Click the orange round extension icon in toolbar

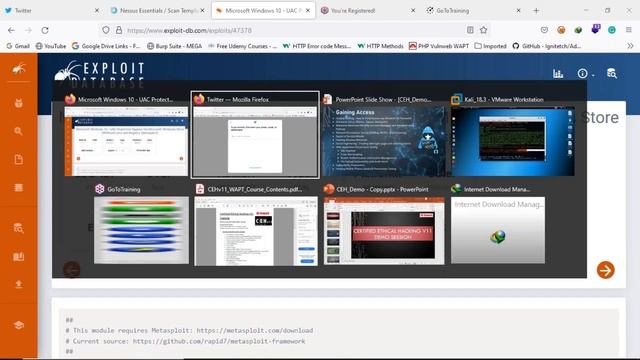click(x=561, y=30)
